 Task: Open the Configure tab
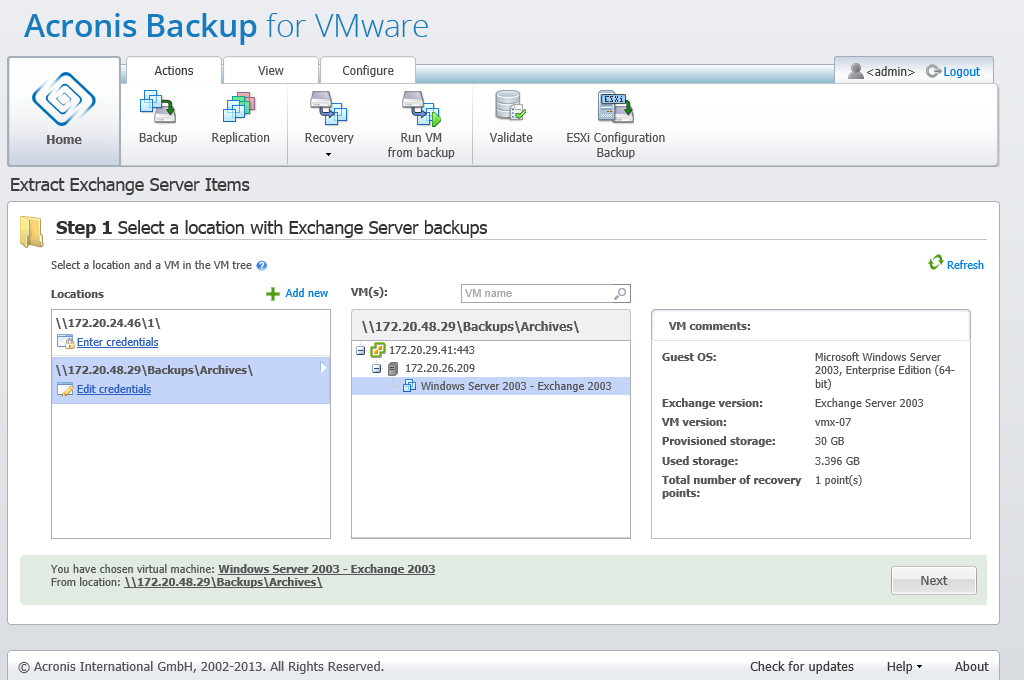tap(368, 71)
